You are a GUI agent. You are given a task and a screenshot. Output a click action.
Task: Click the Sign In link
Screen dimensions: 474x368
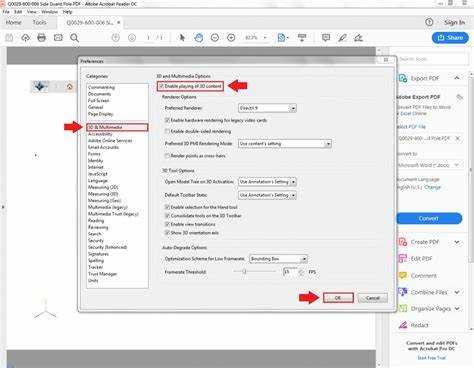455,23
